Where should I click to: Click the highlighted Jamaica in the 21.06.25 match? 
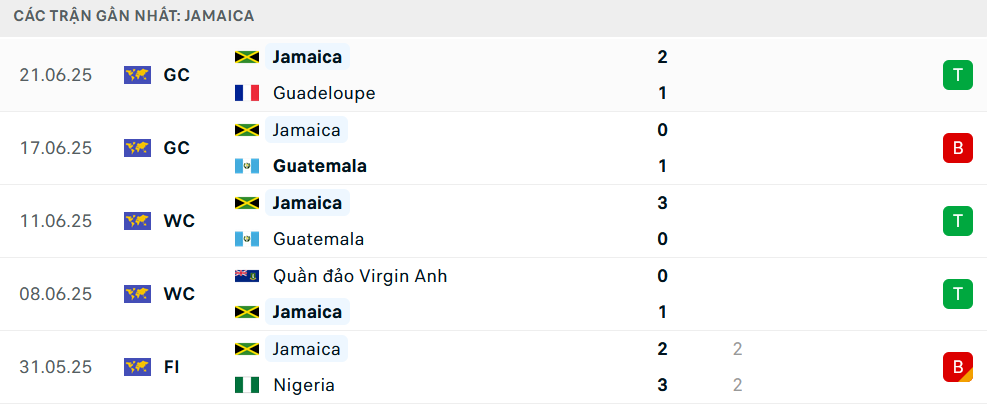pos(307,57)
